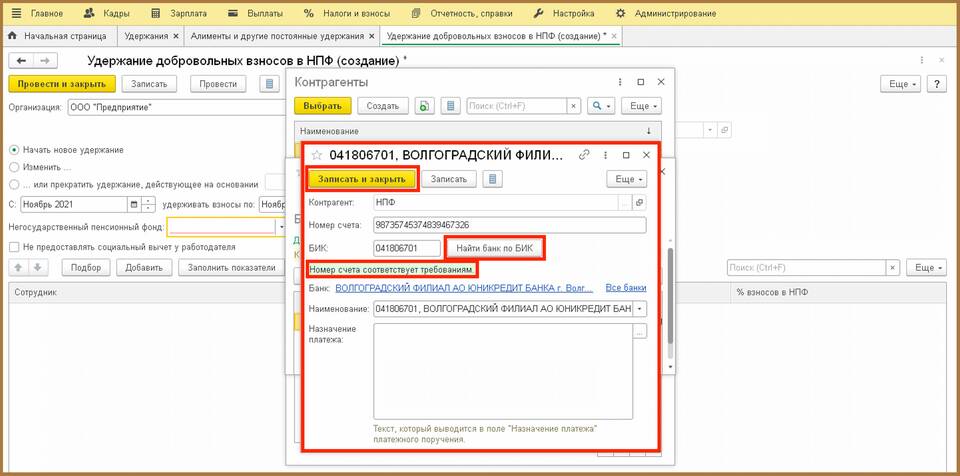
Task: Open Еще menu in Контрагенты window
Action: point(642,106)
